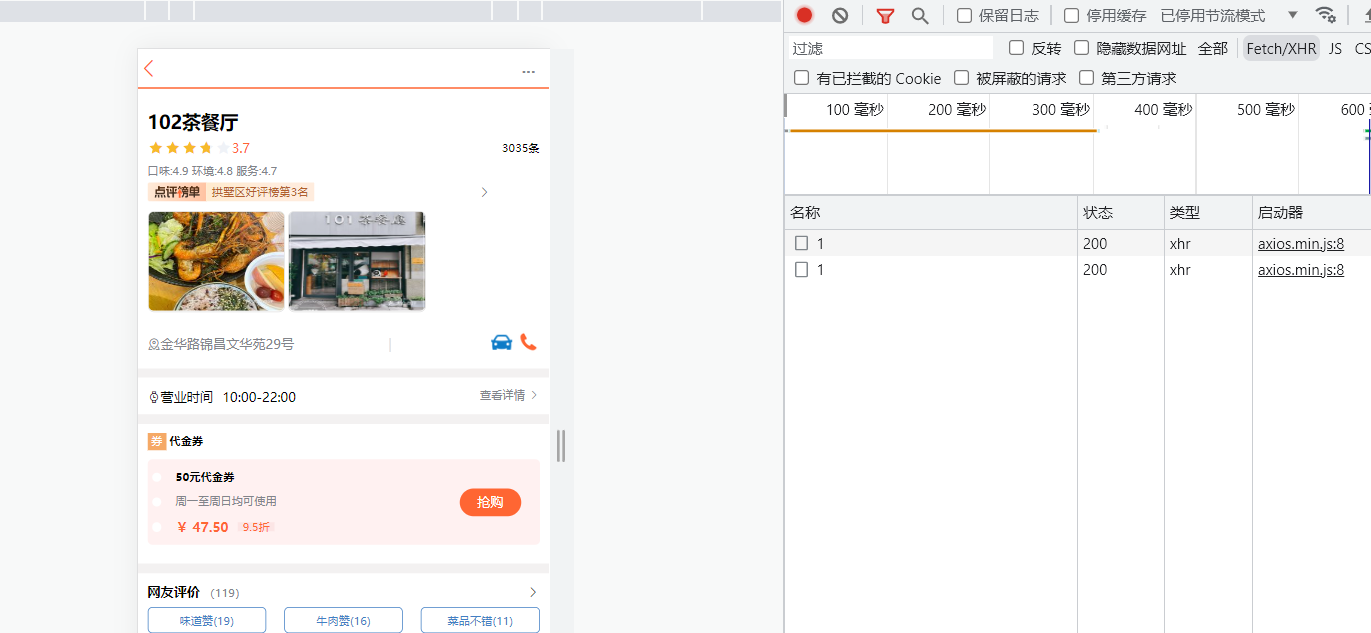Viewport: 1371px width, 633px height.
Task: Select the 全部 request type filter
Action: pos(1213,48)
